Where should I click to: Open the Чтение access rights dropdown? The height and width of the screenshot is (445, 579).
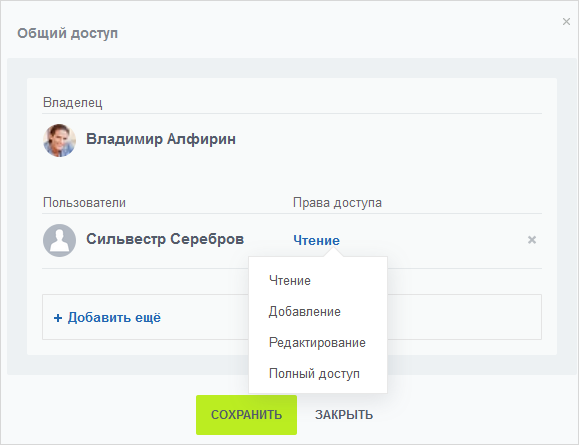coord(316,240)
